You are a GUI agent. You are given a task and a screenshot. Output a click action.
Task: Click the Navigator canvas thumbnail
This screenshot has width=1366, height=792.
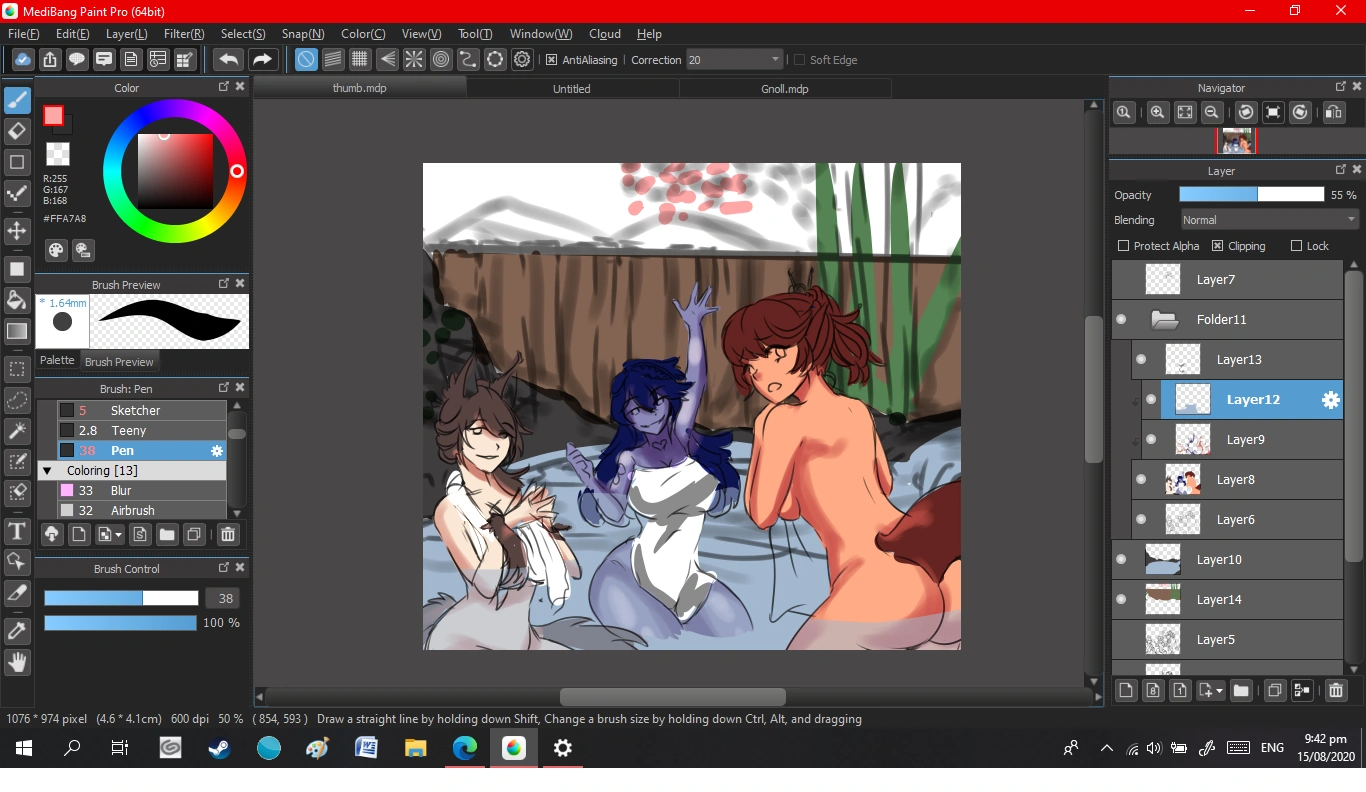click(1237, 141)
